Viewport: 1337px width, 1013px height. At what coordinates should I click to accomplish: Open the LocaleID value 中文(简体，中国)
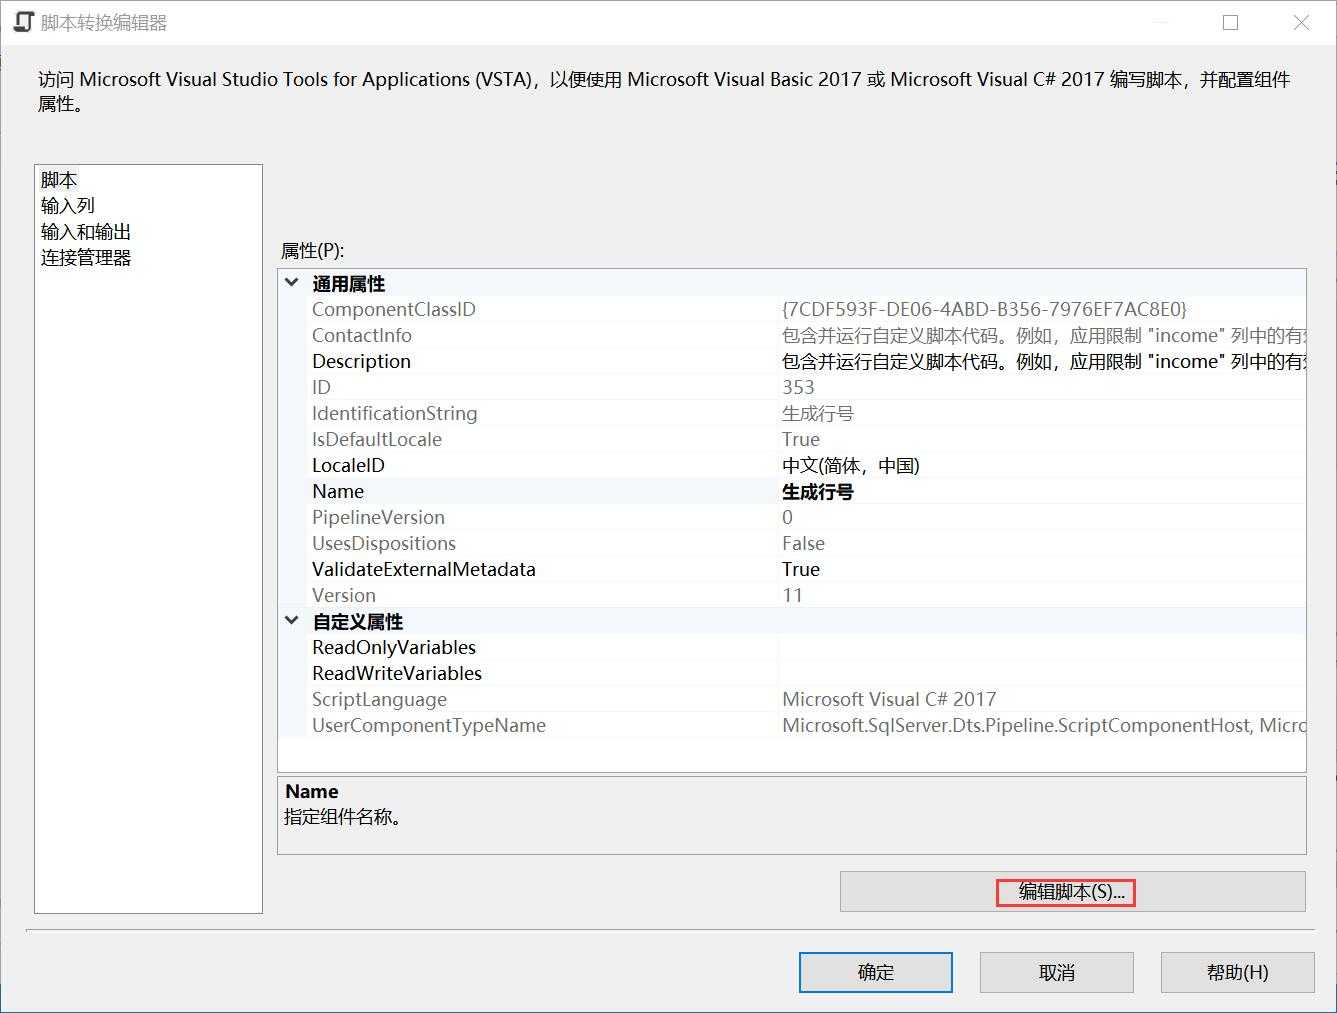point(851,465)
